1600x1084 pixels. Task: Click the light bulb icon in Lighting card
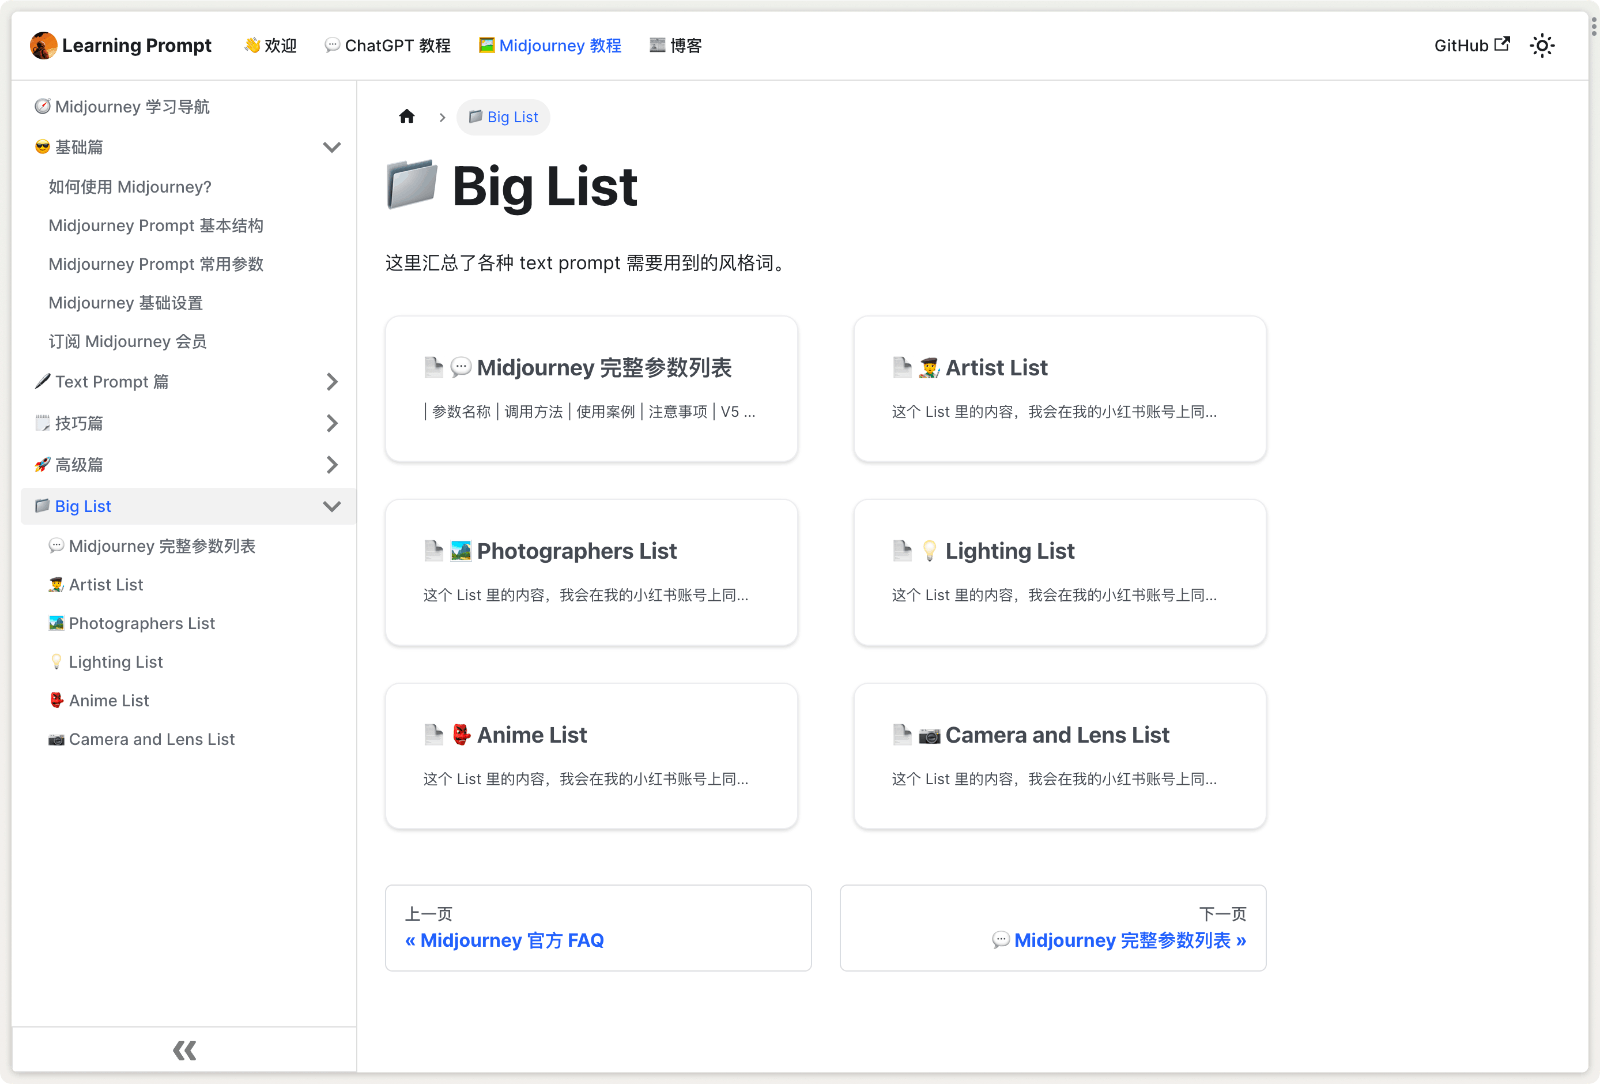(x=929, y=551)
